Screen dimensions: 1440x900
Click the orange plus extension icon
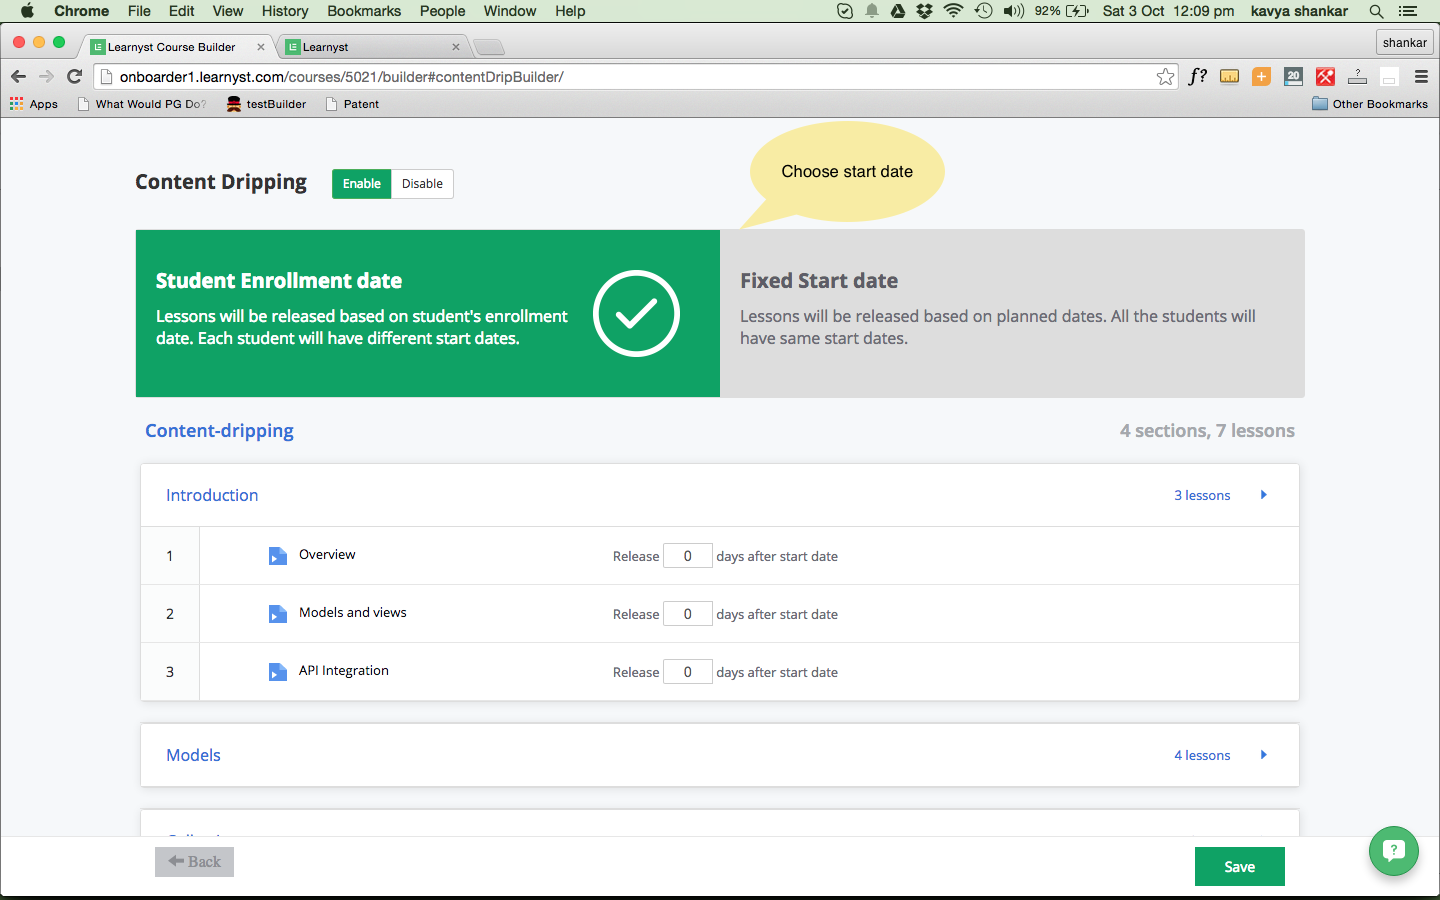(x=1262, y=77)
